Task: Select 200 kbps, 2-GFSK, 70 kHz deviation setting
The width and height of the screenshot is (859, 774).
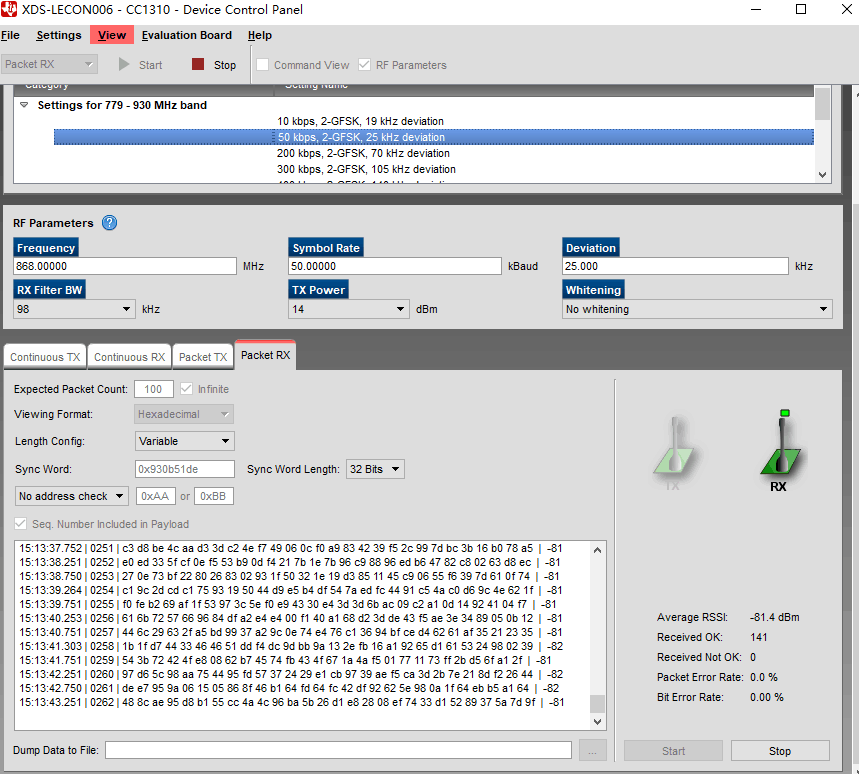Action: 363,153
